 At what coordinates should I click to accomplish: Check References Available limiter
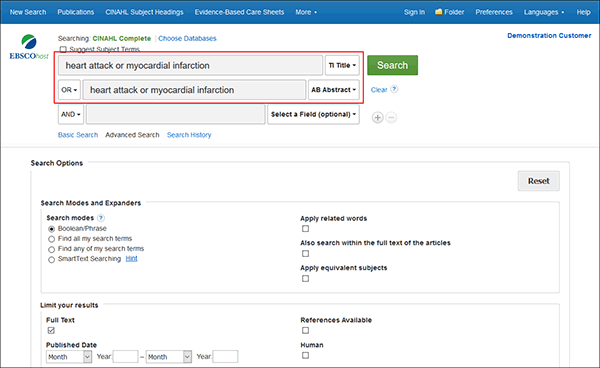[x=305, y=330]
